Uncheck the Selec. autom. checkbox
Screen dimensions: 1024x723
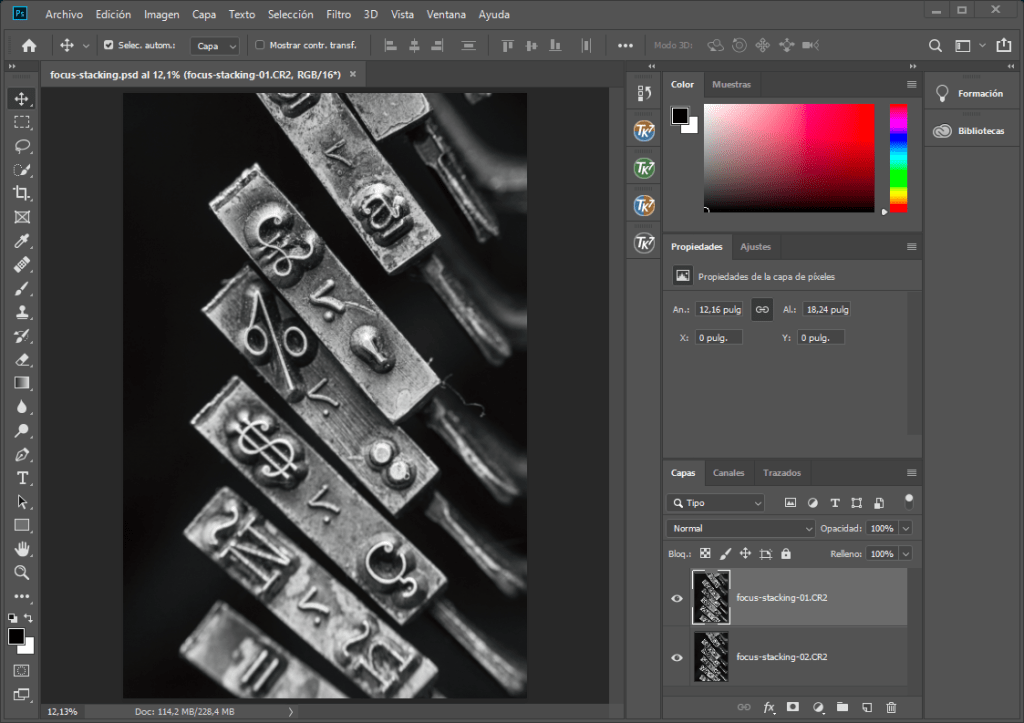(109, 45)
